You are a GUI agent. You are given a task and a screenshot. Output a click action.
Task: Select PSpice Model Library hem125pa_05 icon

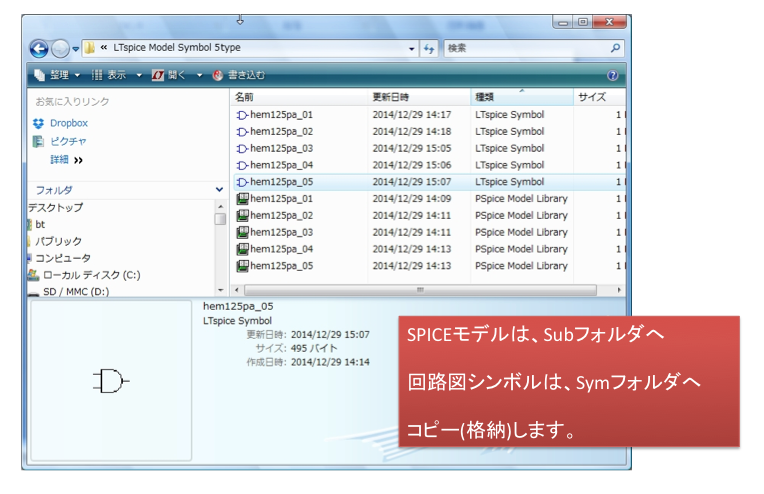coord(243,266)
